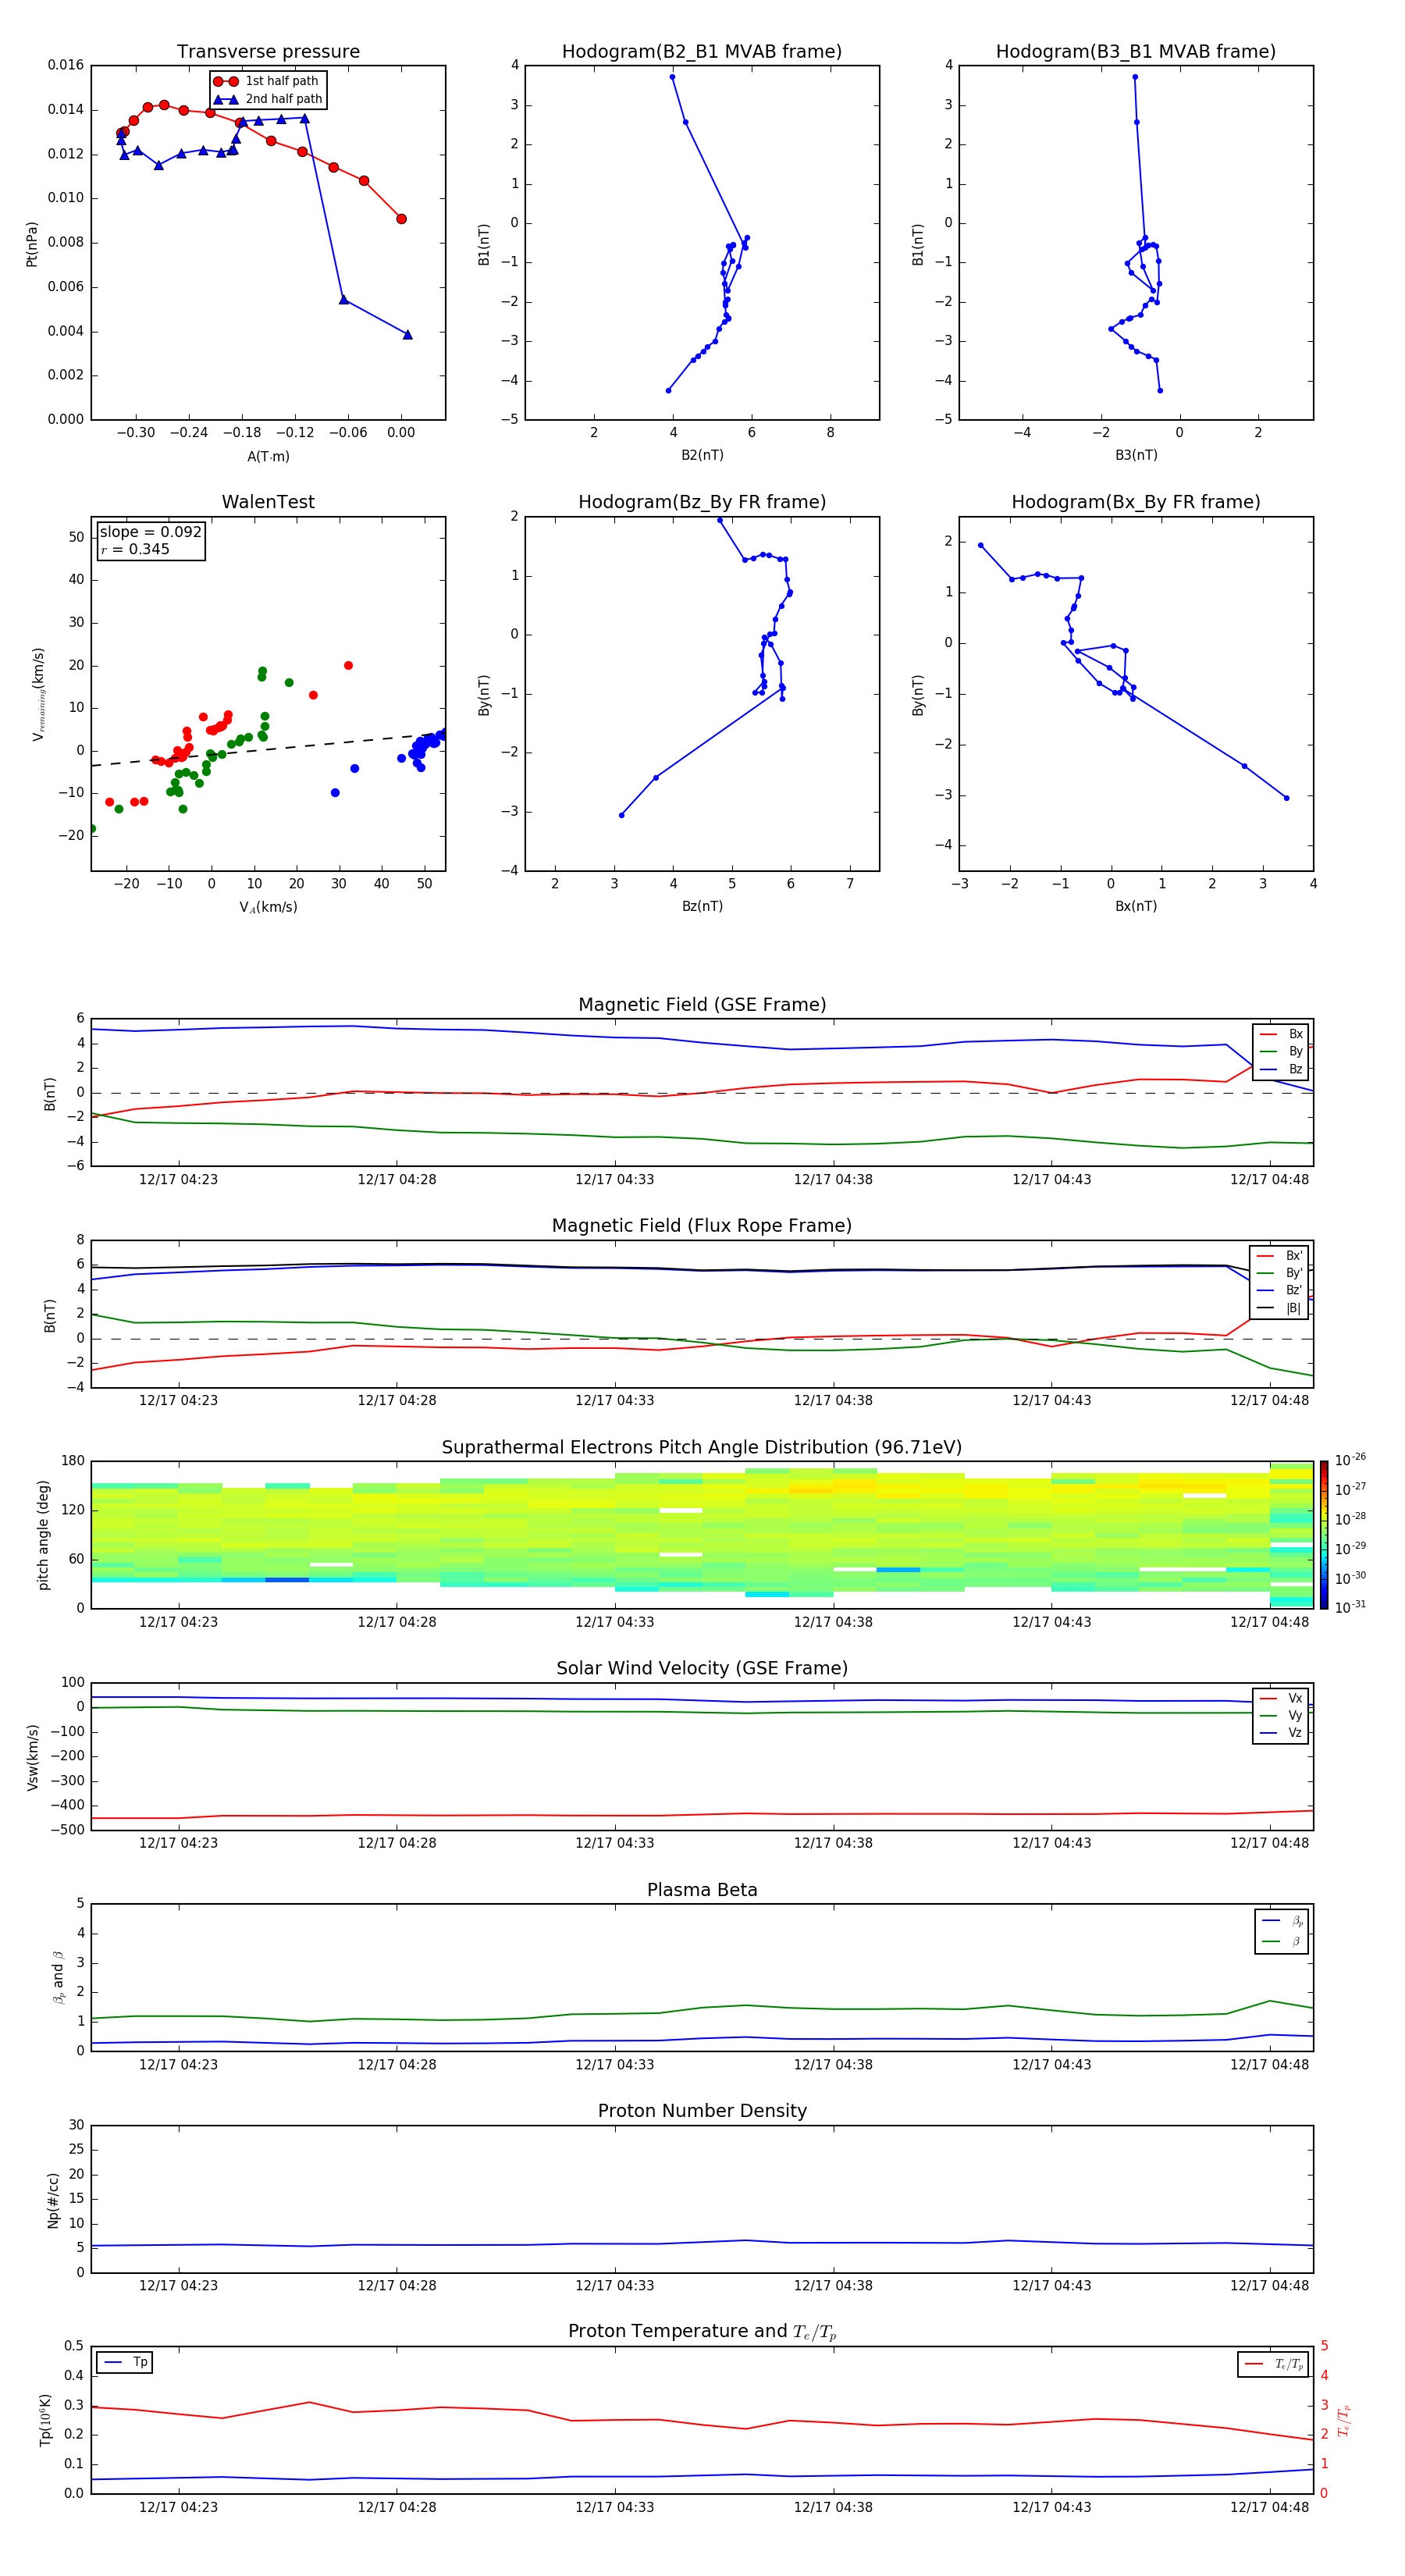Click the '10^-26' colorbar tick label
Screen dimensions: 1405x2576
click(x=1351, y=1460)
